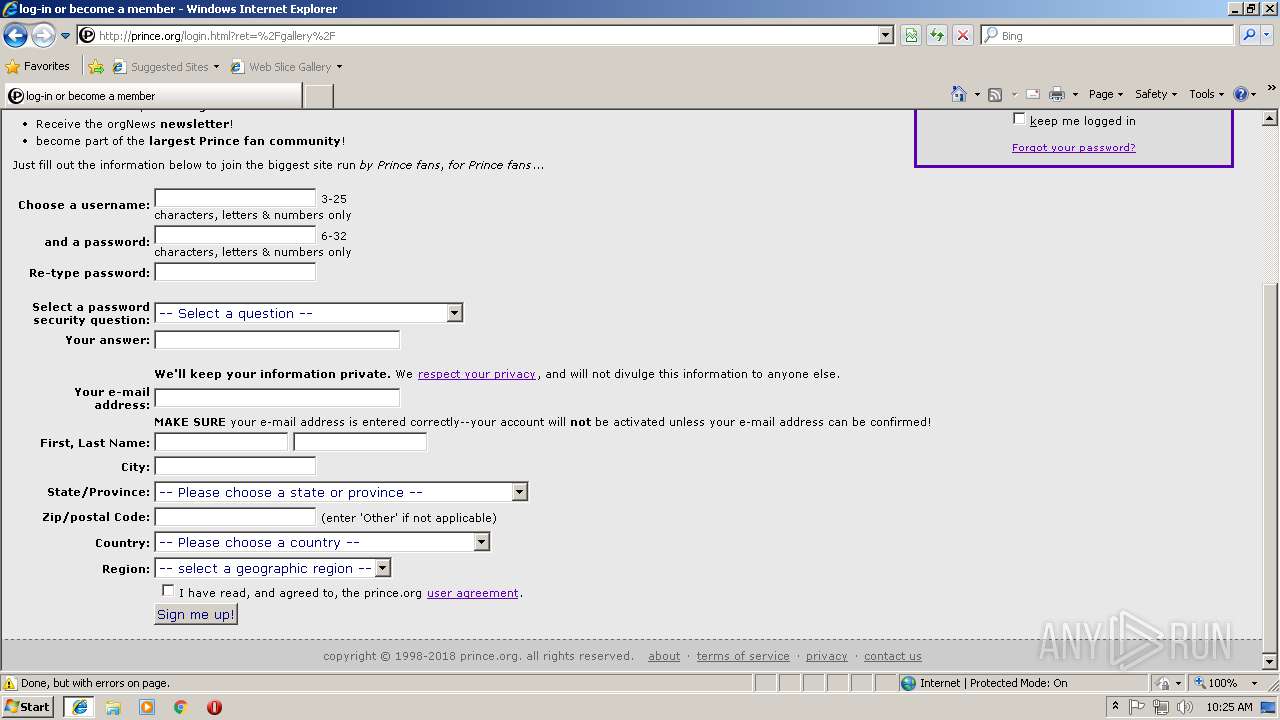
Task: Click the Read Mail envelope icon
Action: tap(1033, 94)
